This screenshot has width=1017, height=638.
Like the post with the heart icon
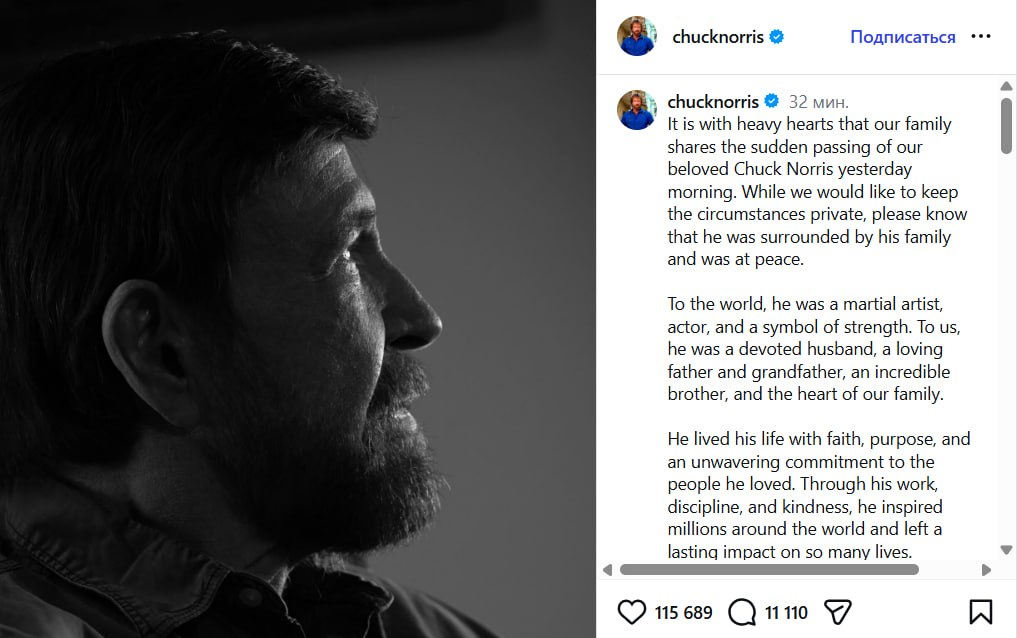[x=631, y=611]
